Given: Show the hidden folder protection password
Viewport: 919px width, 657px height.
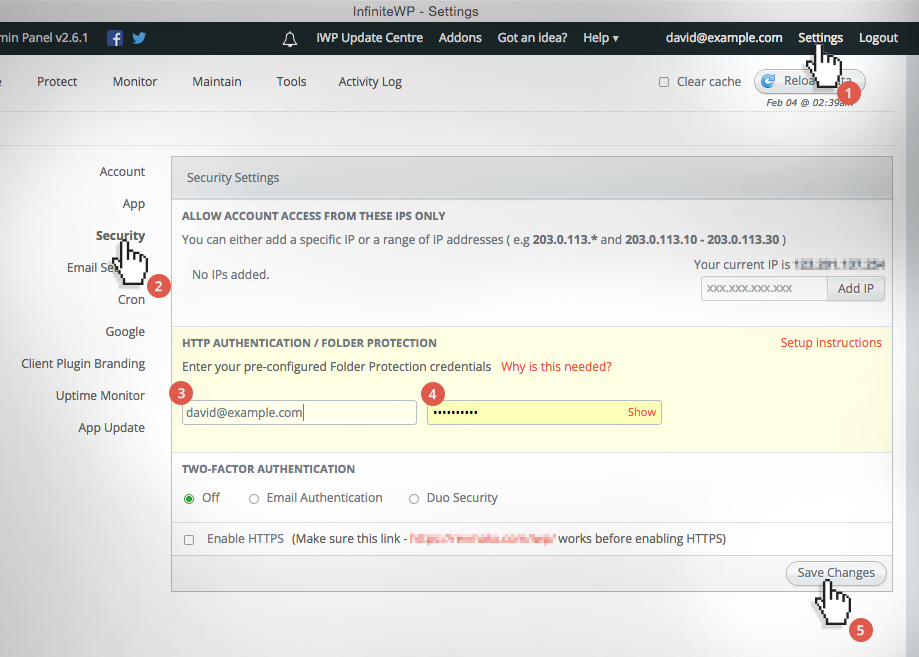Looking at the screenshot, I should click(641, 412).
